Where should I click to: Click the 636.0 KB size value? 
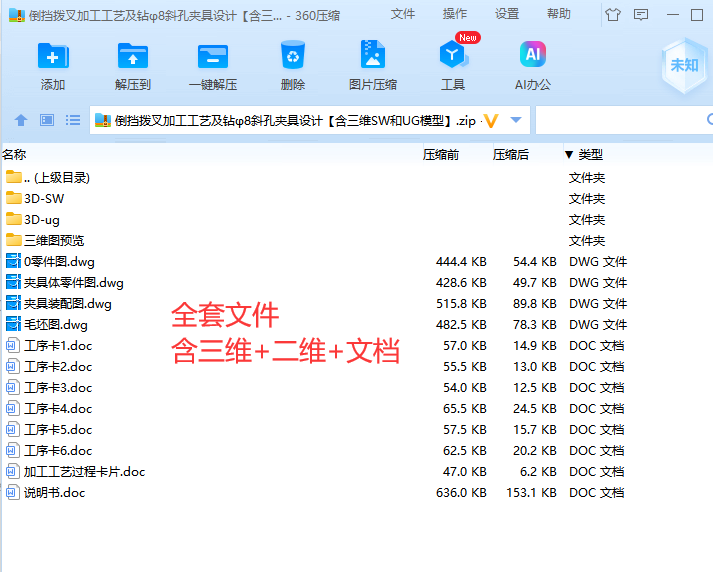point(461,492)
